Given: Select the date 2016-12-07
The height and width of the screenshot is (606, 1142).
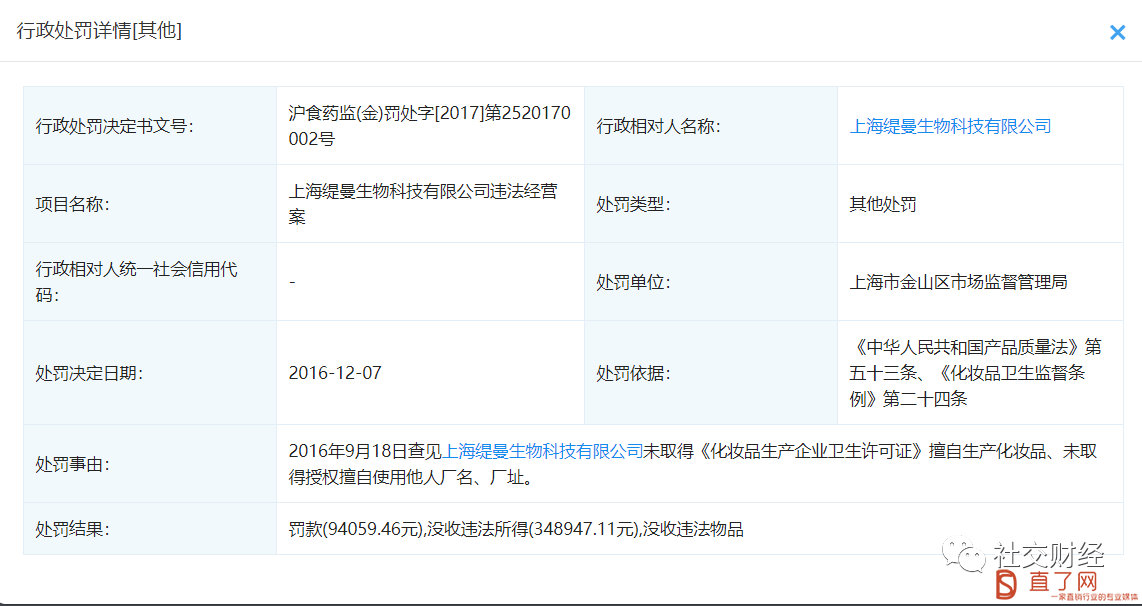Looking at the screenshot, I should pos(335,373).
